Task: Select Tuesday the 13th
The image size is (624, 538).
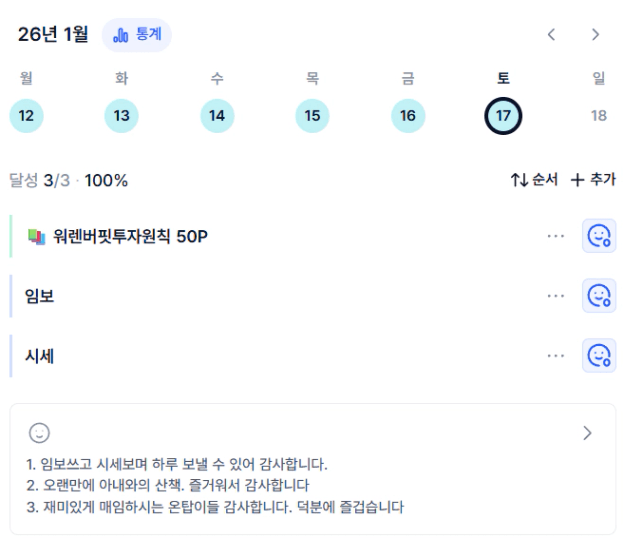Action: click(x=121, y=116)
